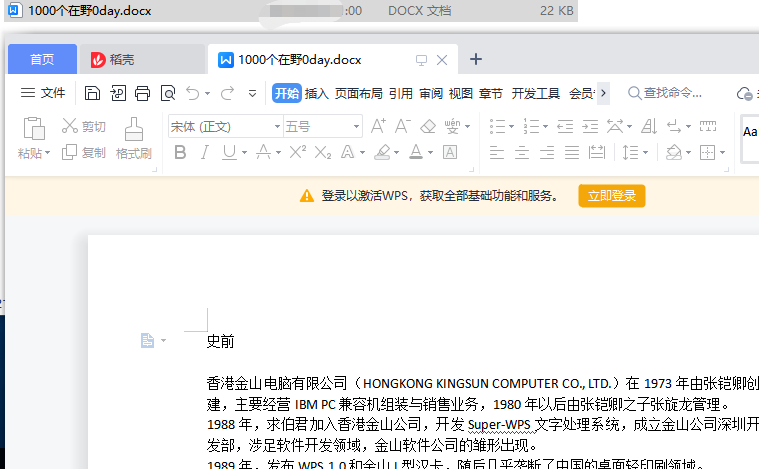The image size is (759, 469).
Task: Apply Font Color red A
Action: [416, 152]
